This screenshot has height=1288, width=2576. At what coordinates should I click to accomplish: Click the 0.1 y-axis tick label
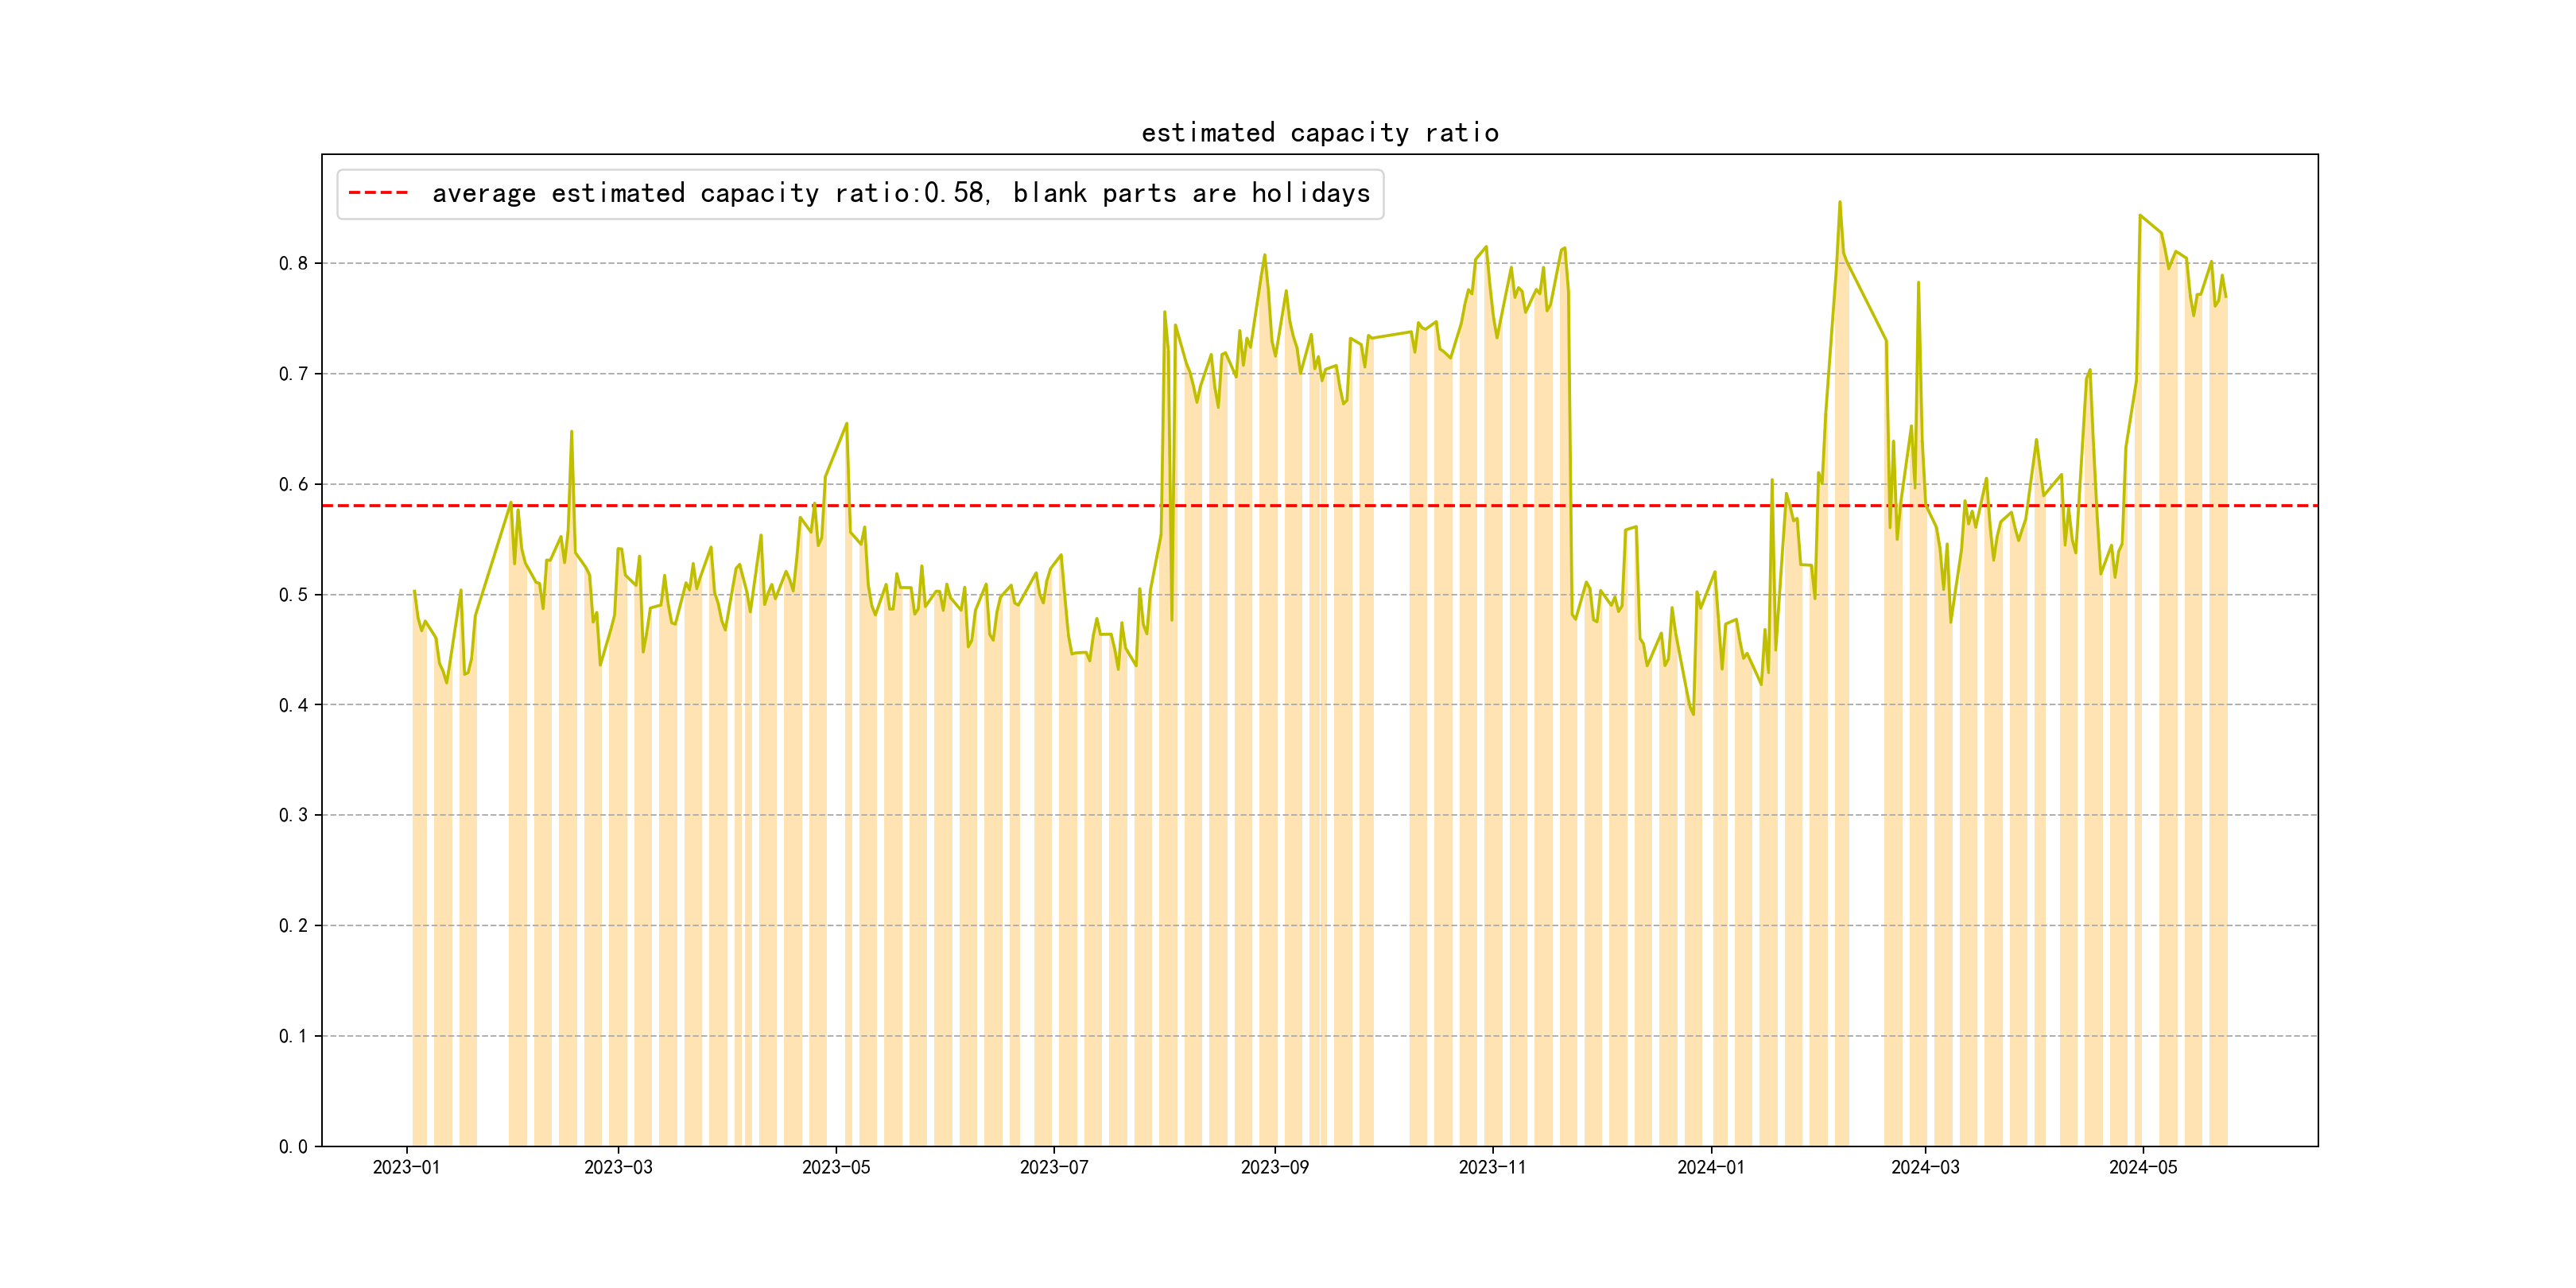coord(293,1036)
